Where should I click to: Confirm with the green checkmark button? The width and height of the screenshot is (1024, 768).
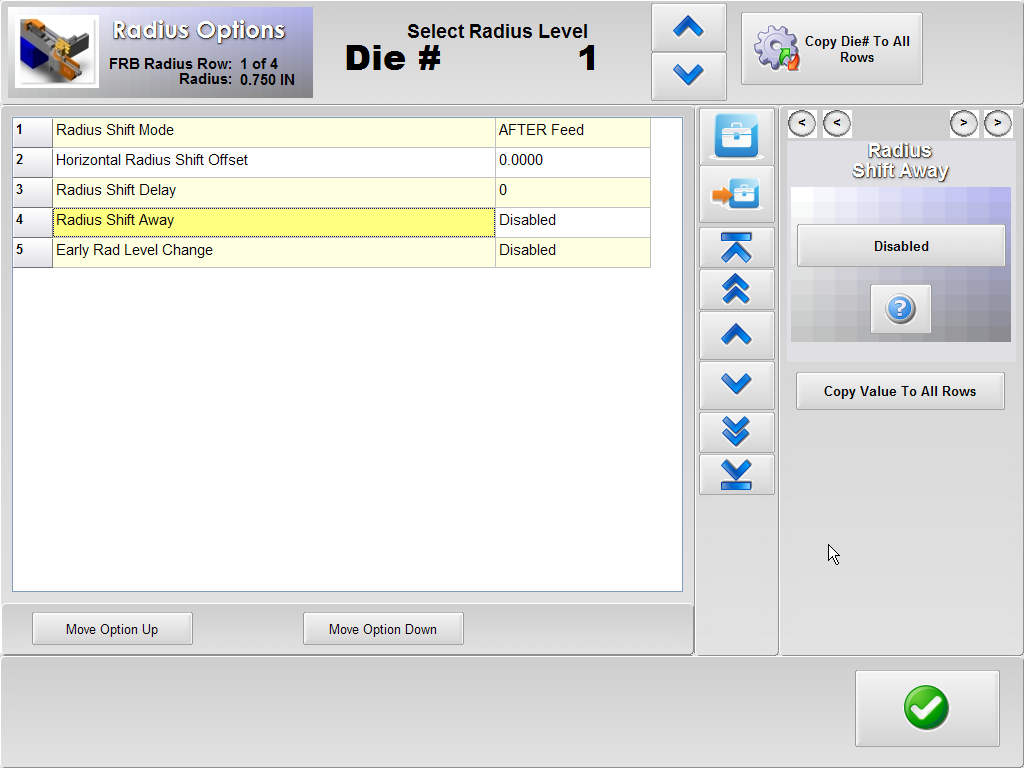tap(926, 708)
